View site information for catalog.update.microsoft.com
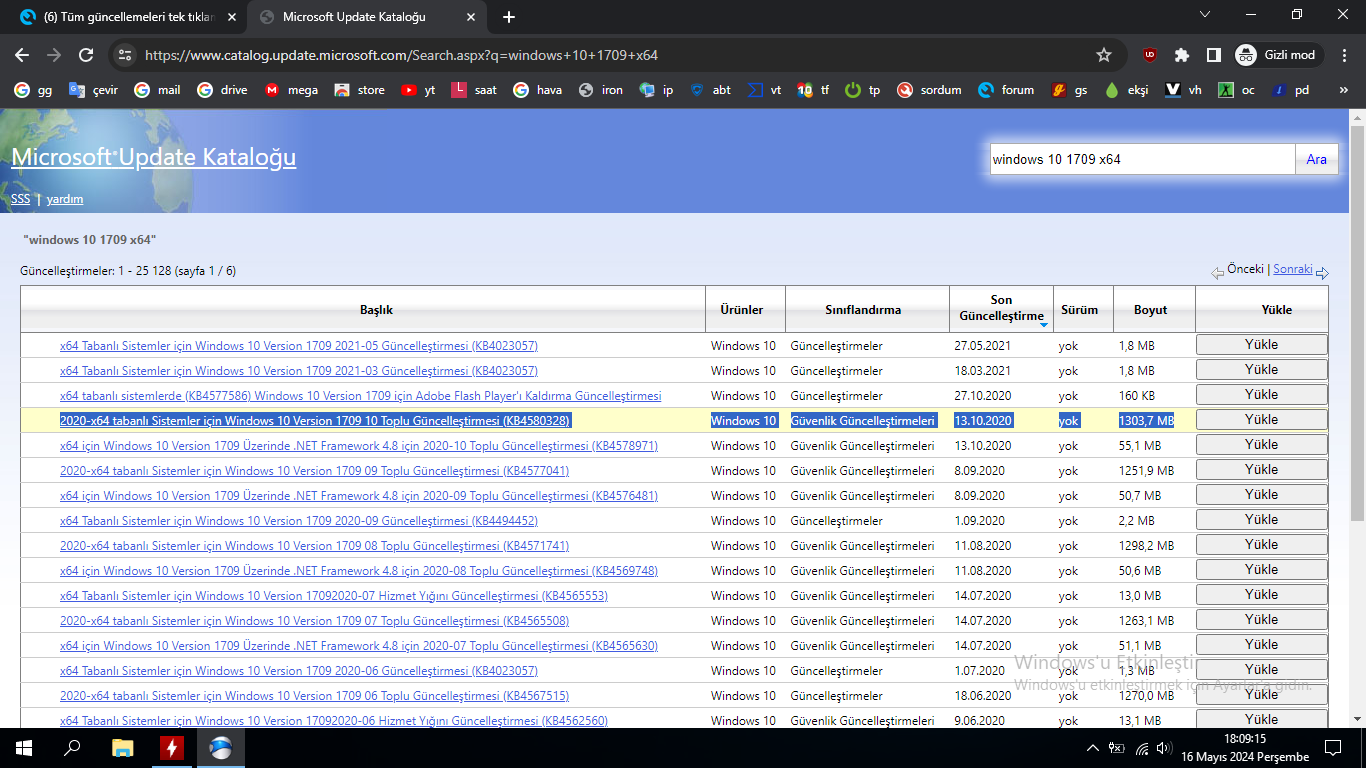This screenshot has height=768, width=1366. tap(124, 55)
